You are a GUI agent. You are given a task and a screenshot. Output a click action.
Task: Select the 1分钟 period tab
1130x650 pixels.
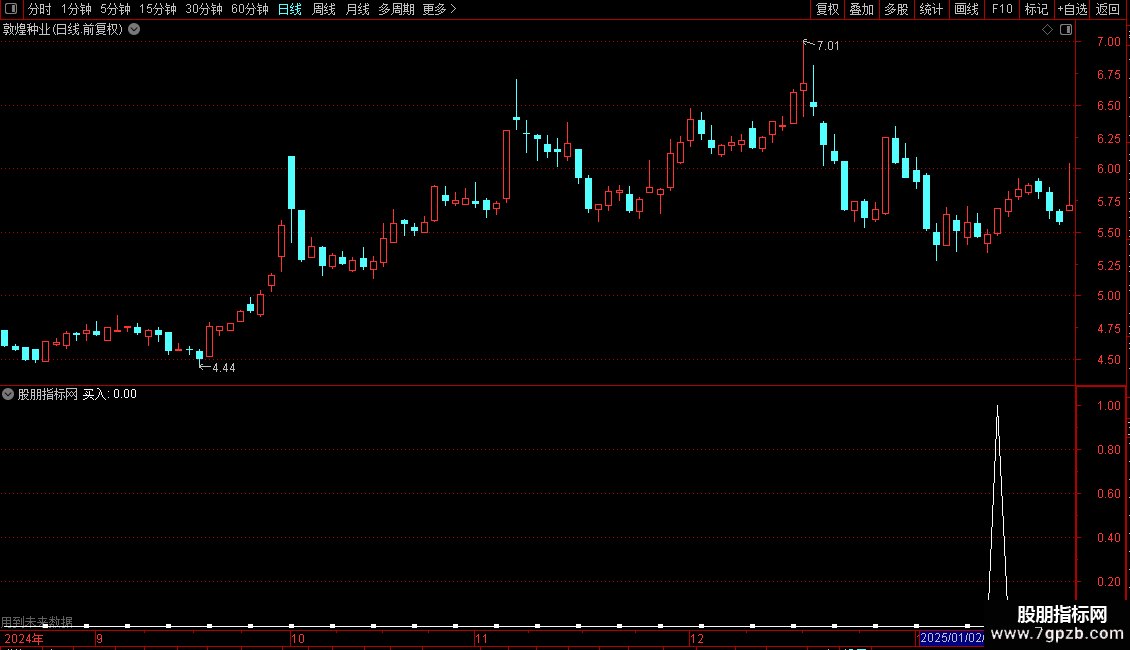(x=76, y=9)
